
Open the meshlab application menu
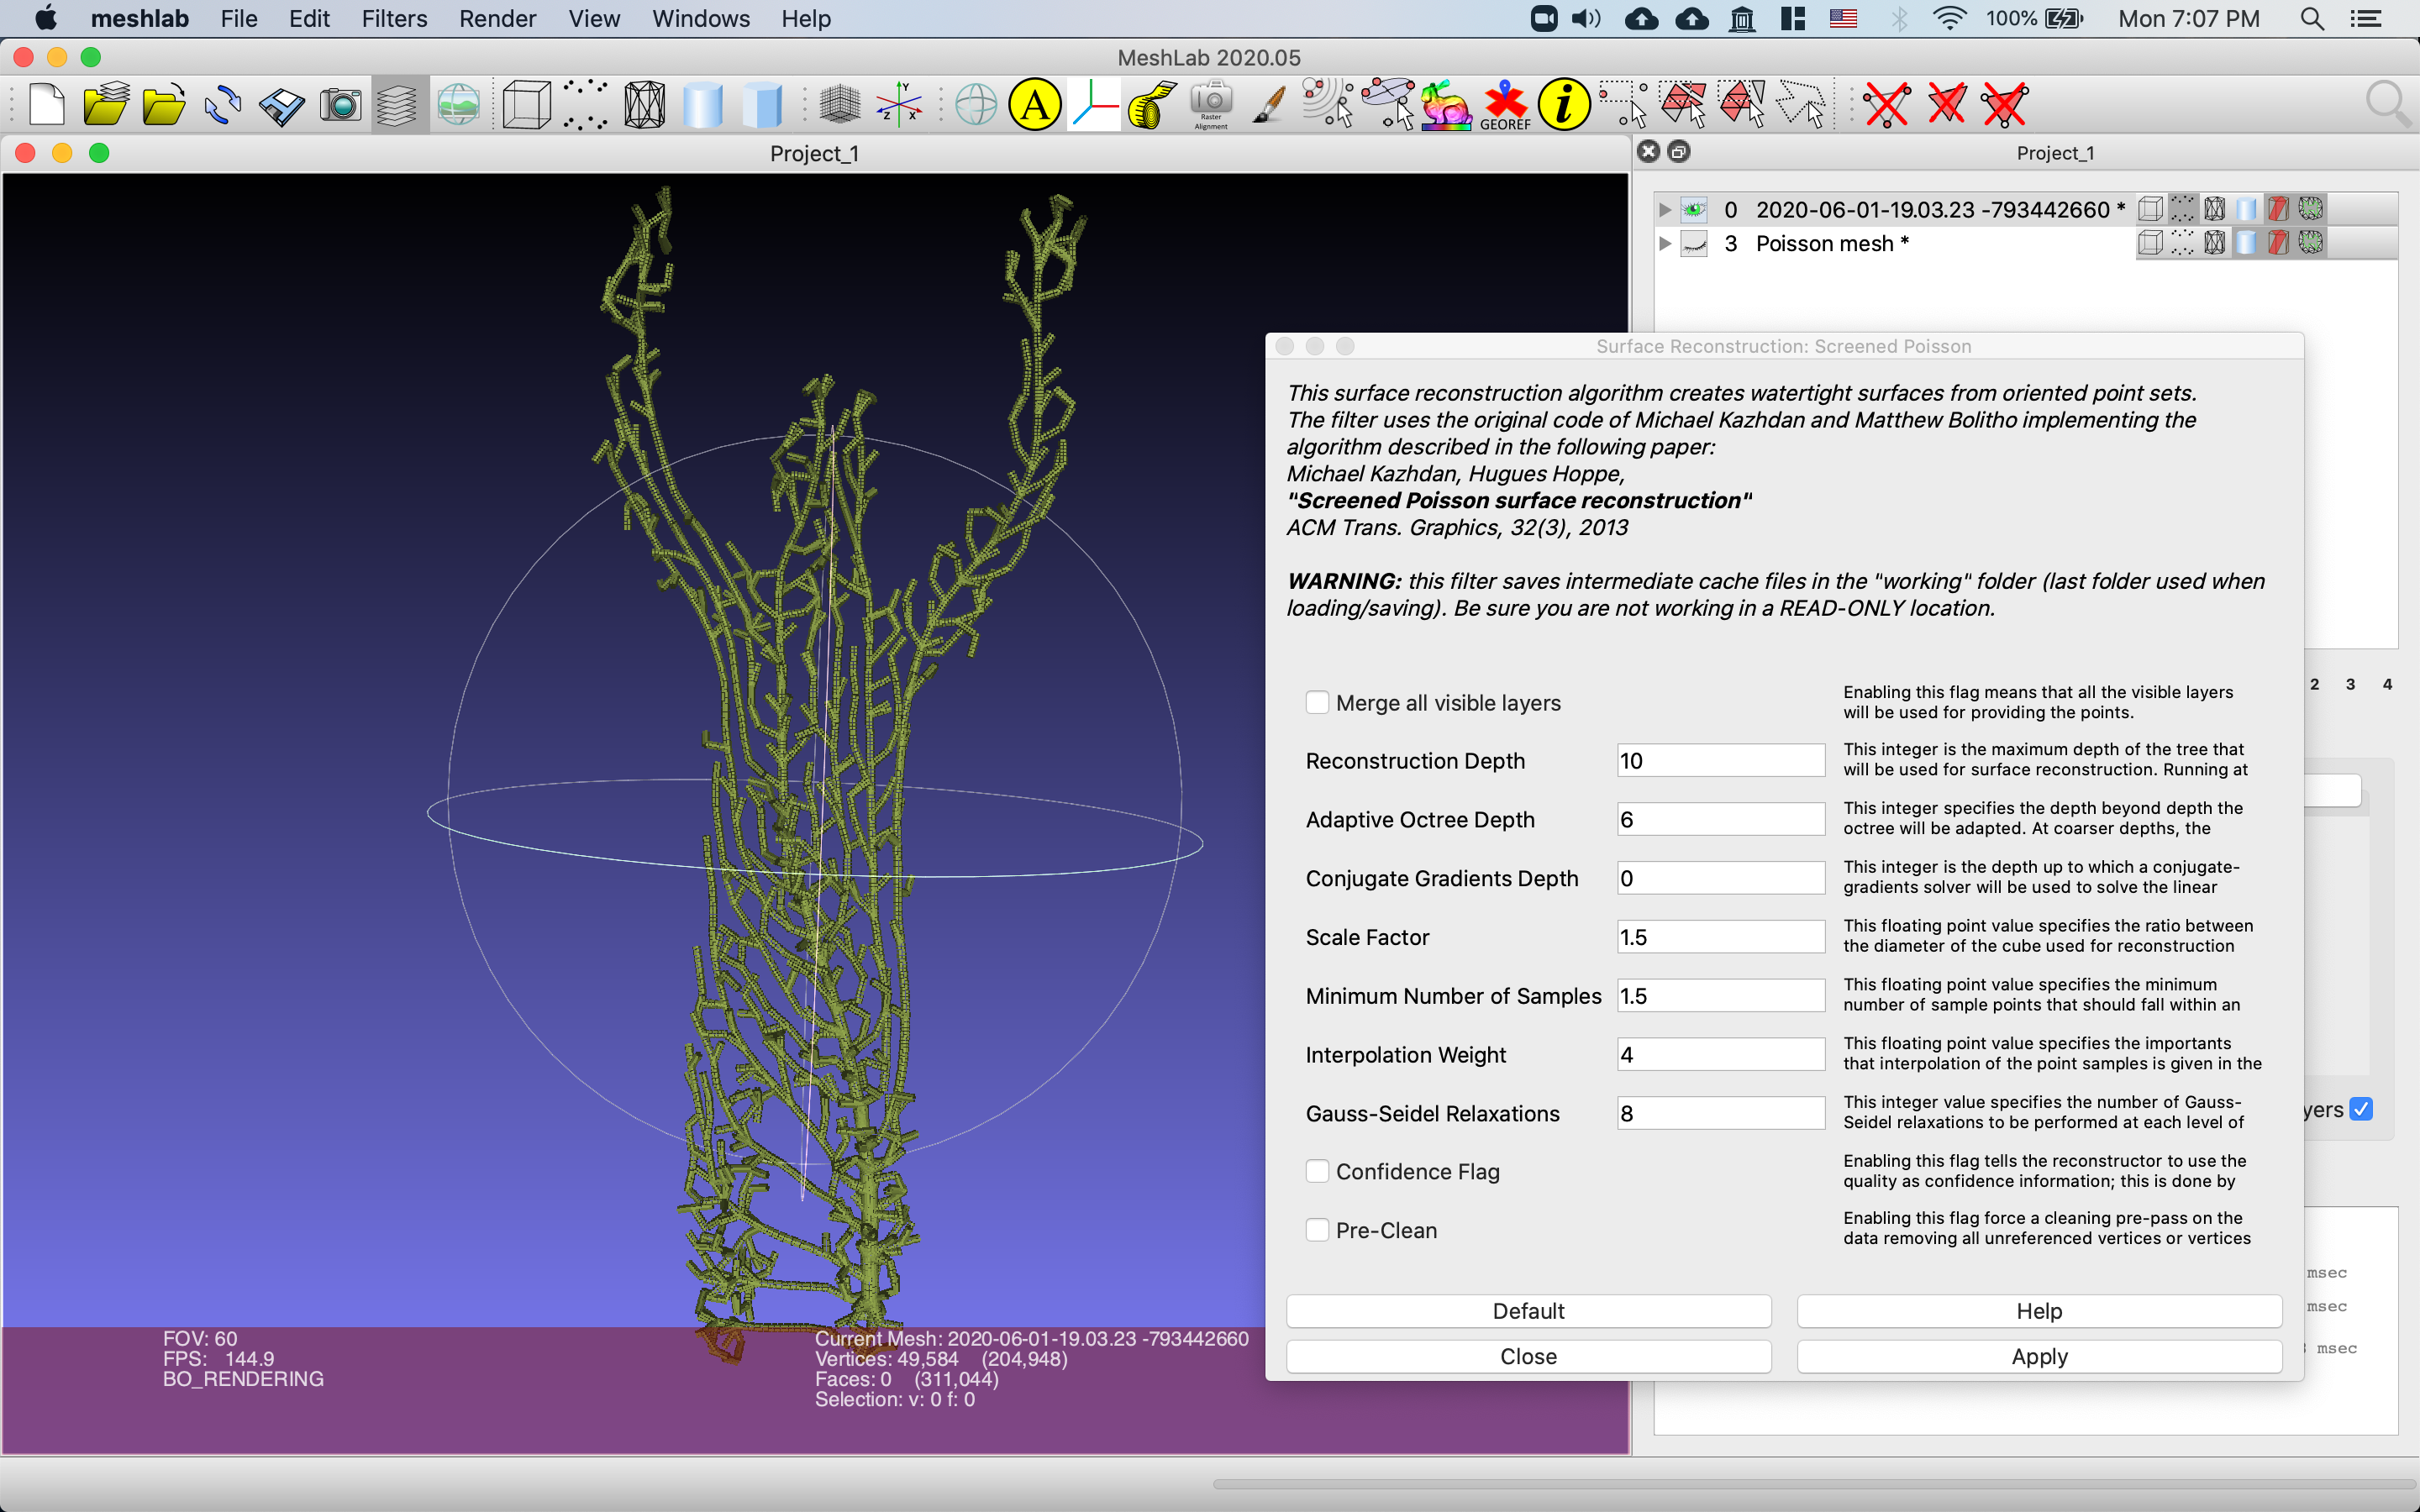139,18
